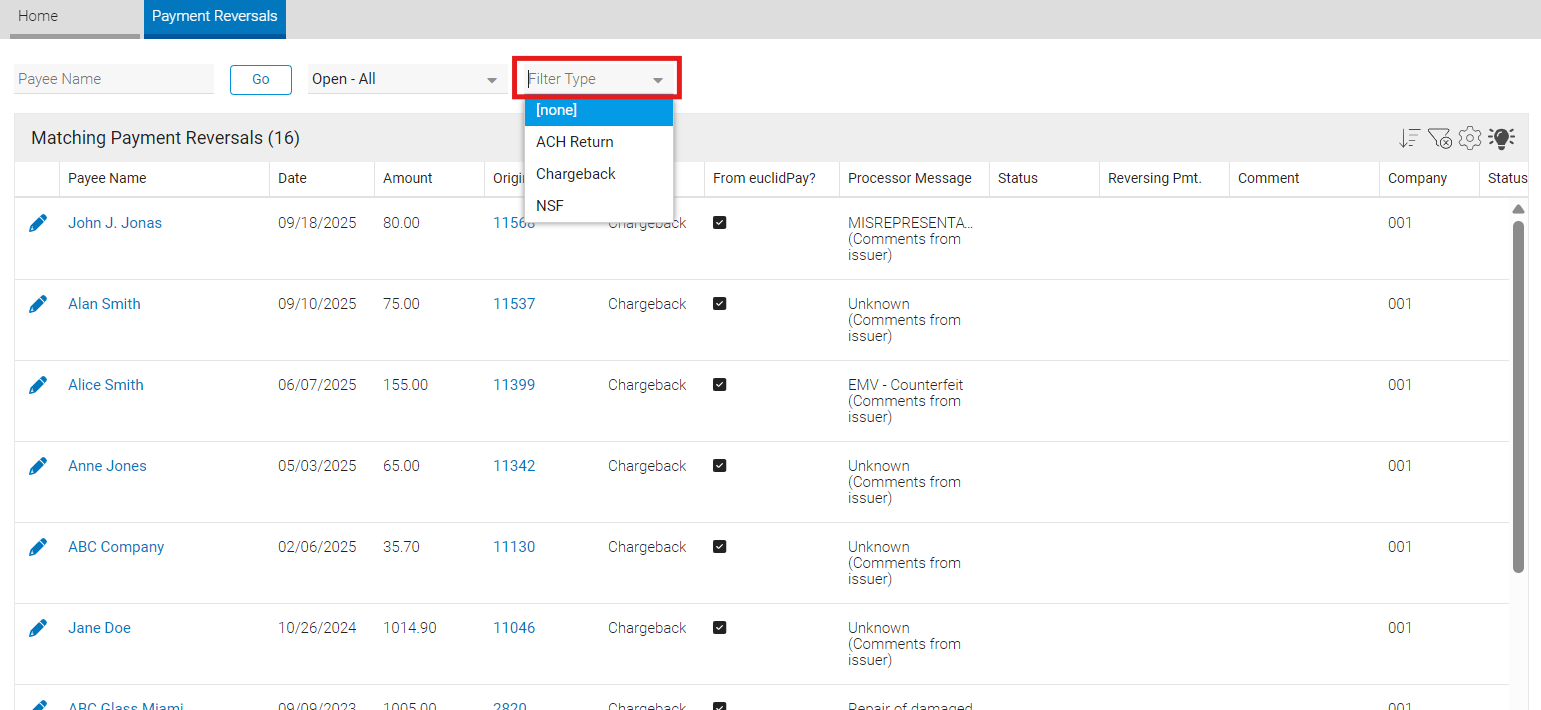Image resolution: width=1541 pixels, height=710 pixels.
Task: Select Chargeback filter option
Action: (599, 174)
